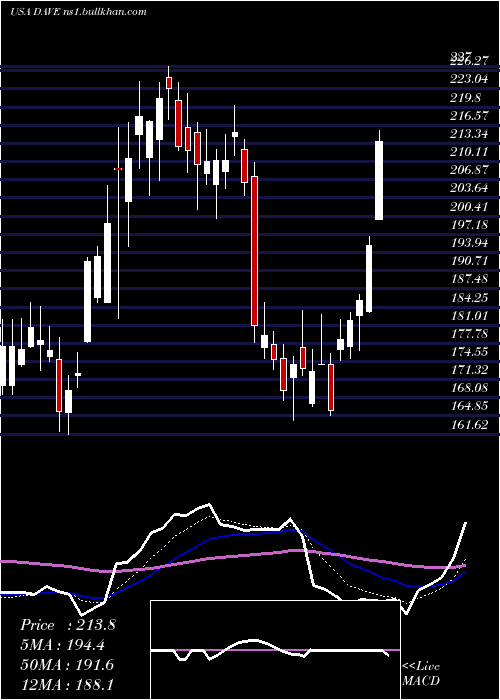
Task: Click the 219.8 price axis label
Action: click(x=465, y=98)
